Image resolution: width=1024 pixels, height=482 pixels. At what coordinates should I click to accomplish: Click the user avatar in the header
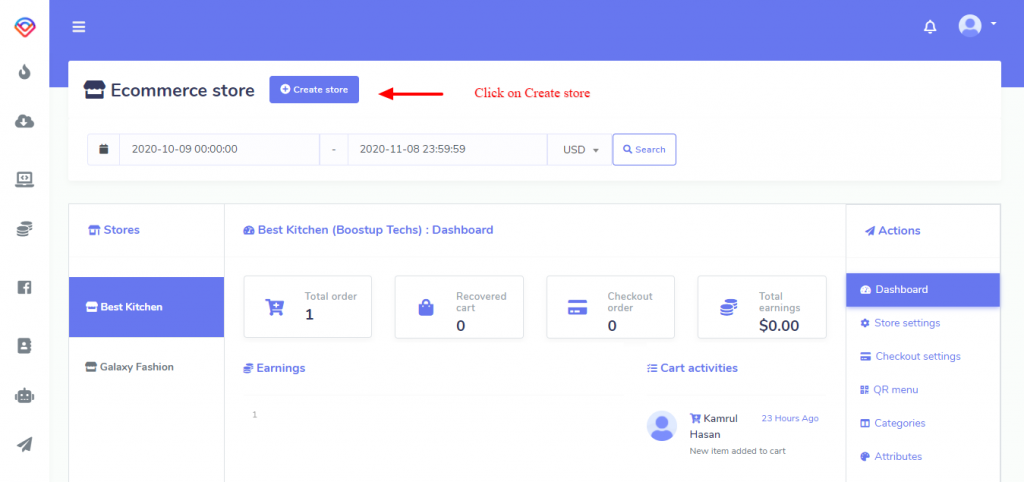970,25
